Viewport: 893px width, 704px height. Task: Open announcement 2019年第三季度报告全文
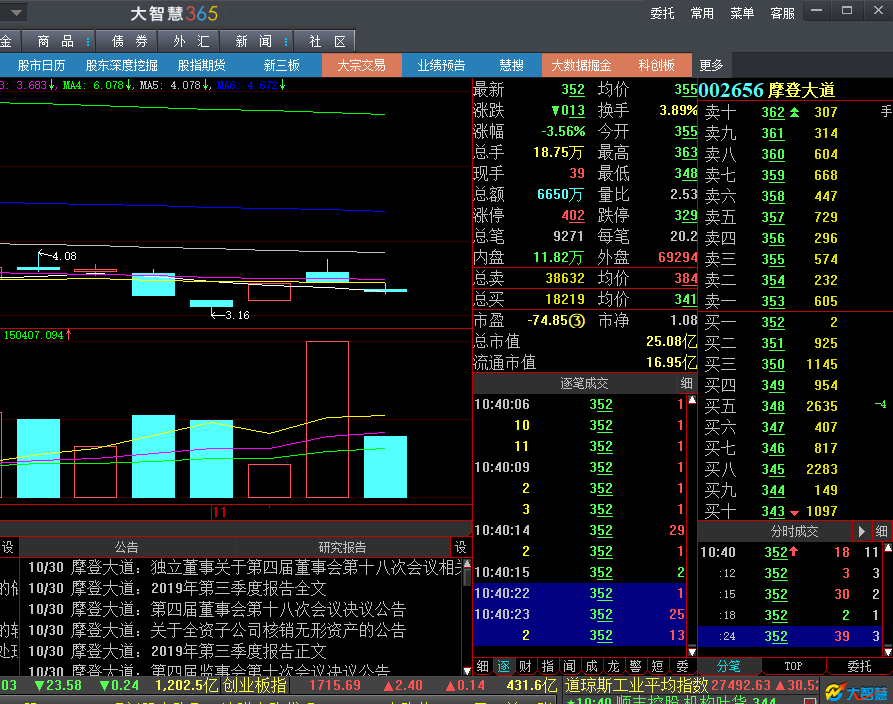pyautogui.click(x=177, y=588)
